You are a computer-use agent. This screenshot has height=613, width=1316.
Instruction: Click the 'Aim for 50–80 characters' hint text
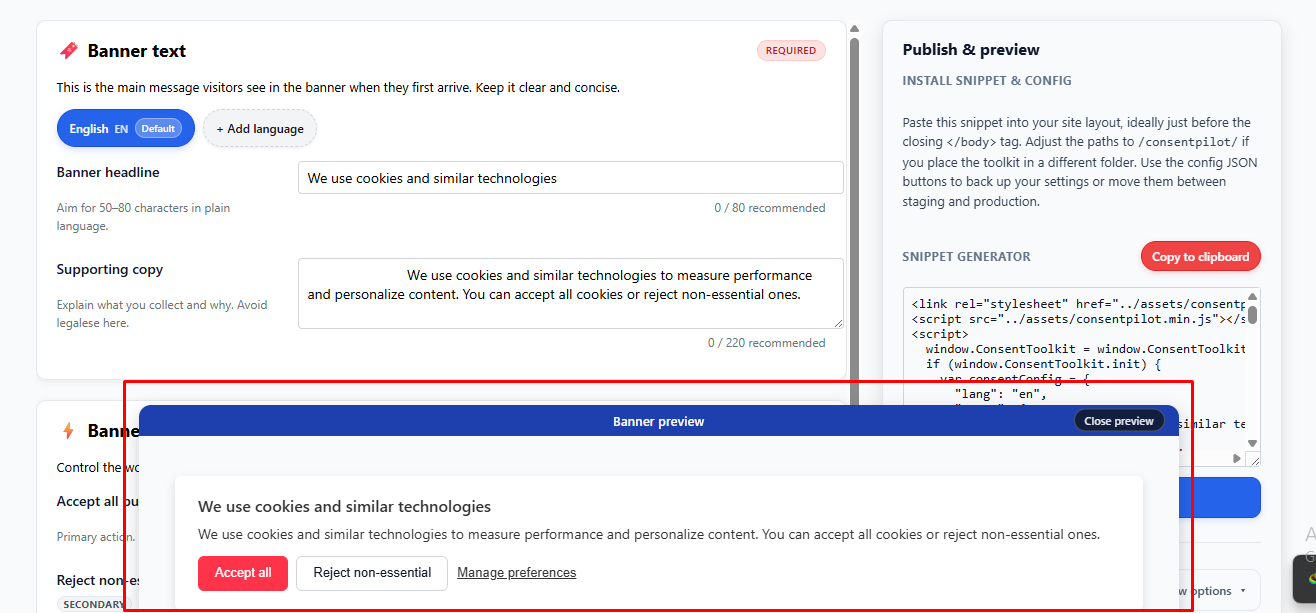pos(144,217)
